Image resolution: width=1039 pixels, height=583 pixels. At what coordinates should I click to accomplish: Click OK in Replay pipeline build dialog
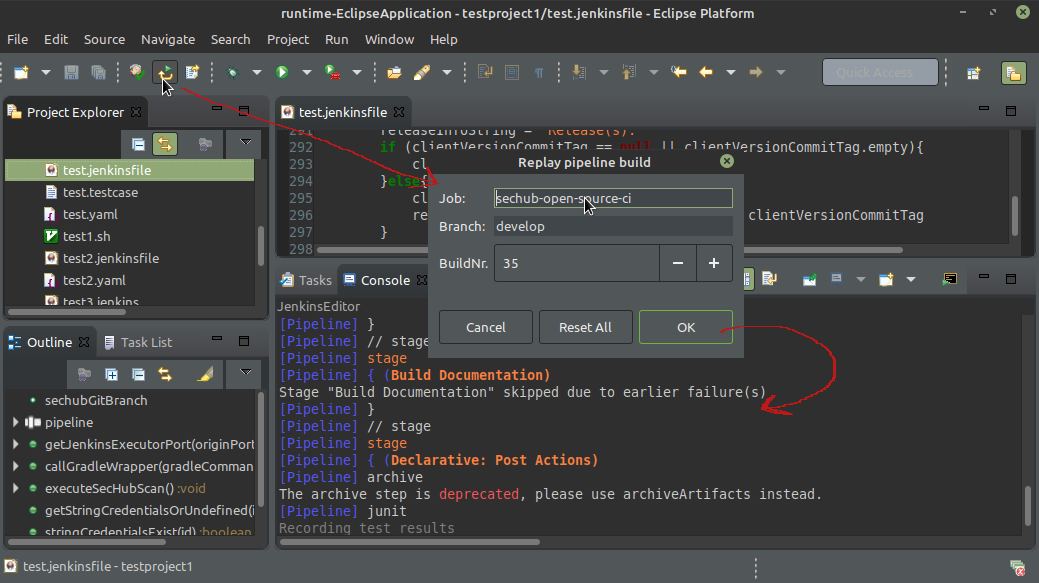pos(686,327)
